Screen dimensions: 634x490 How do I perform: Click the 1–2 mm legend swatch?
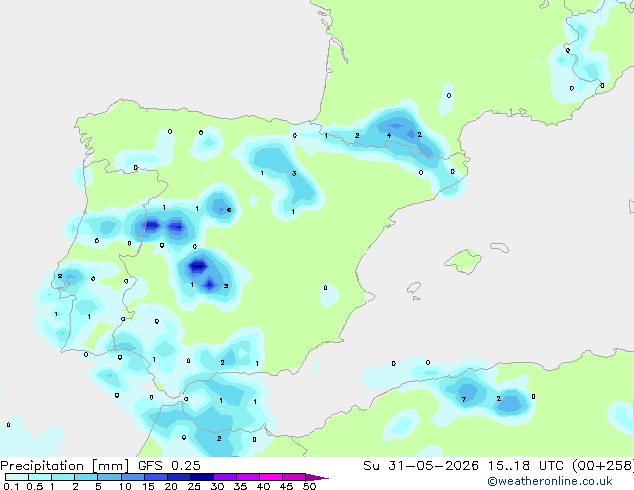coord(63,477)
